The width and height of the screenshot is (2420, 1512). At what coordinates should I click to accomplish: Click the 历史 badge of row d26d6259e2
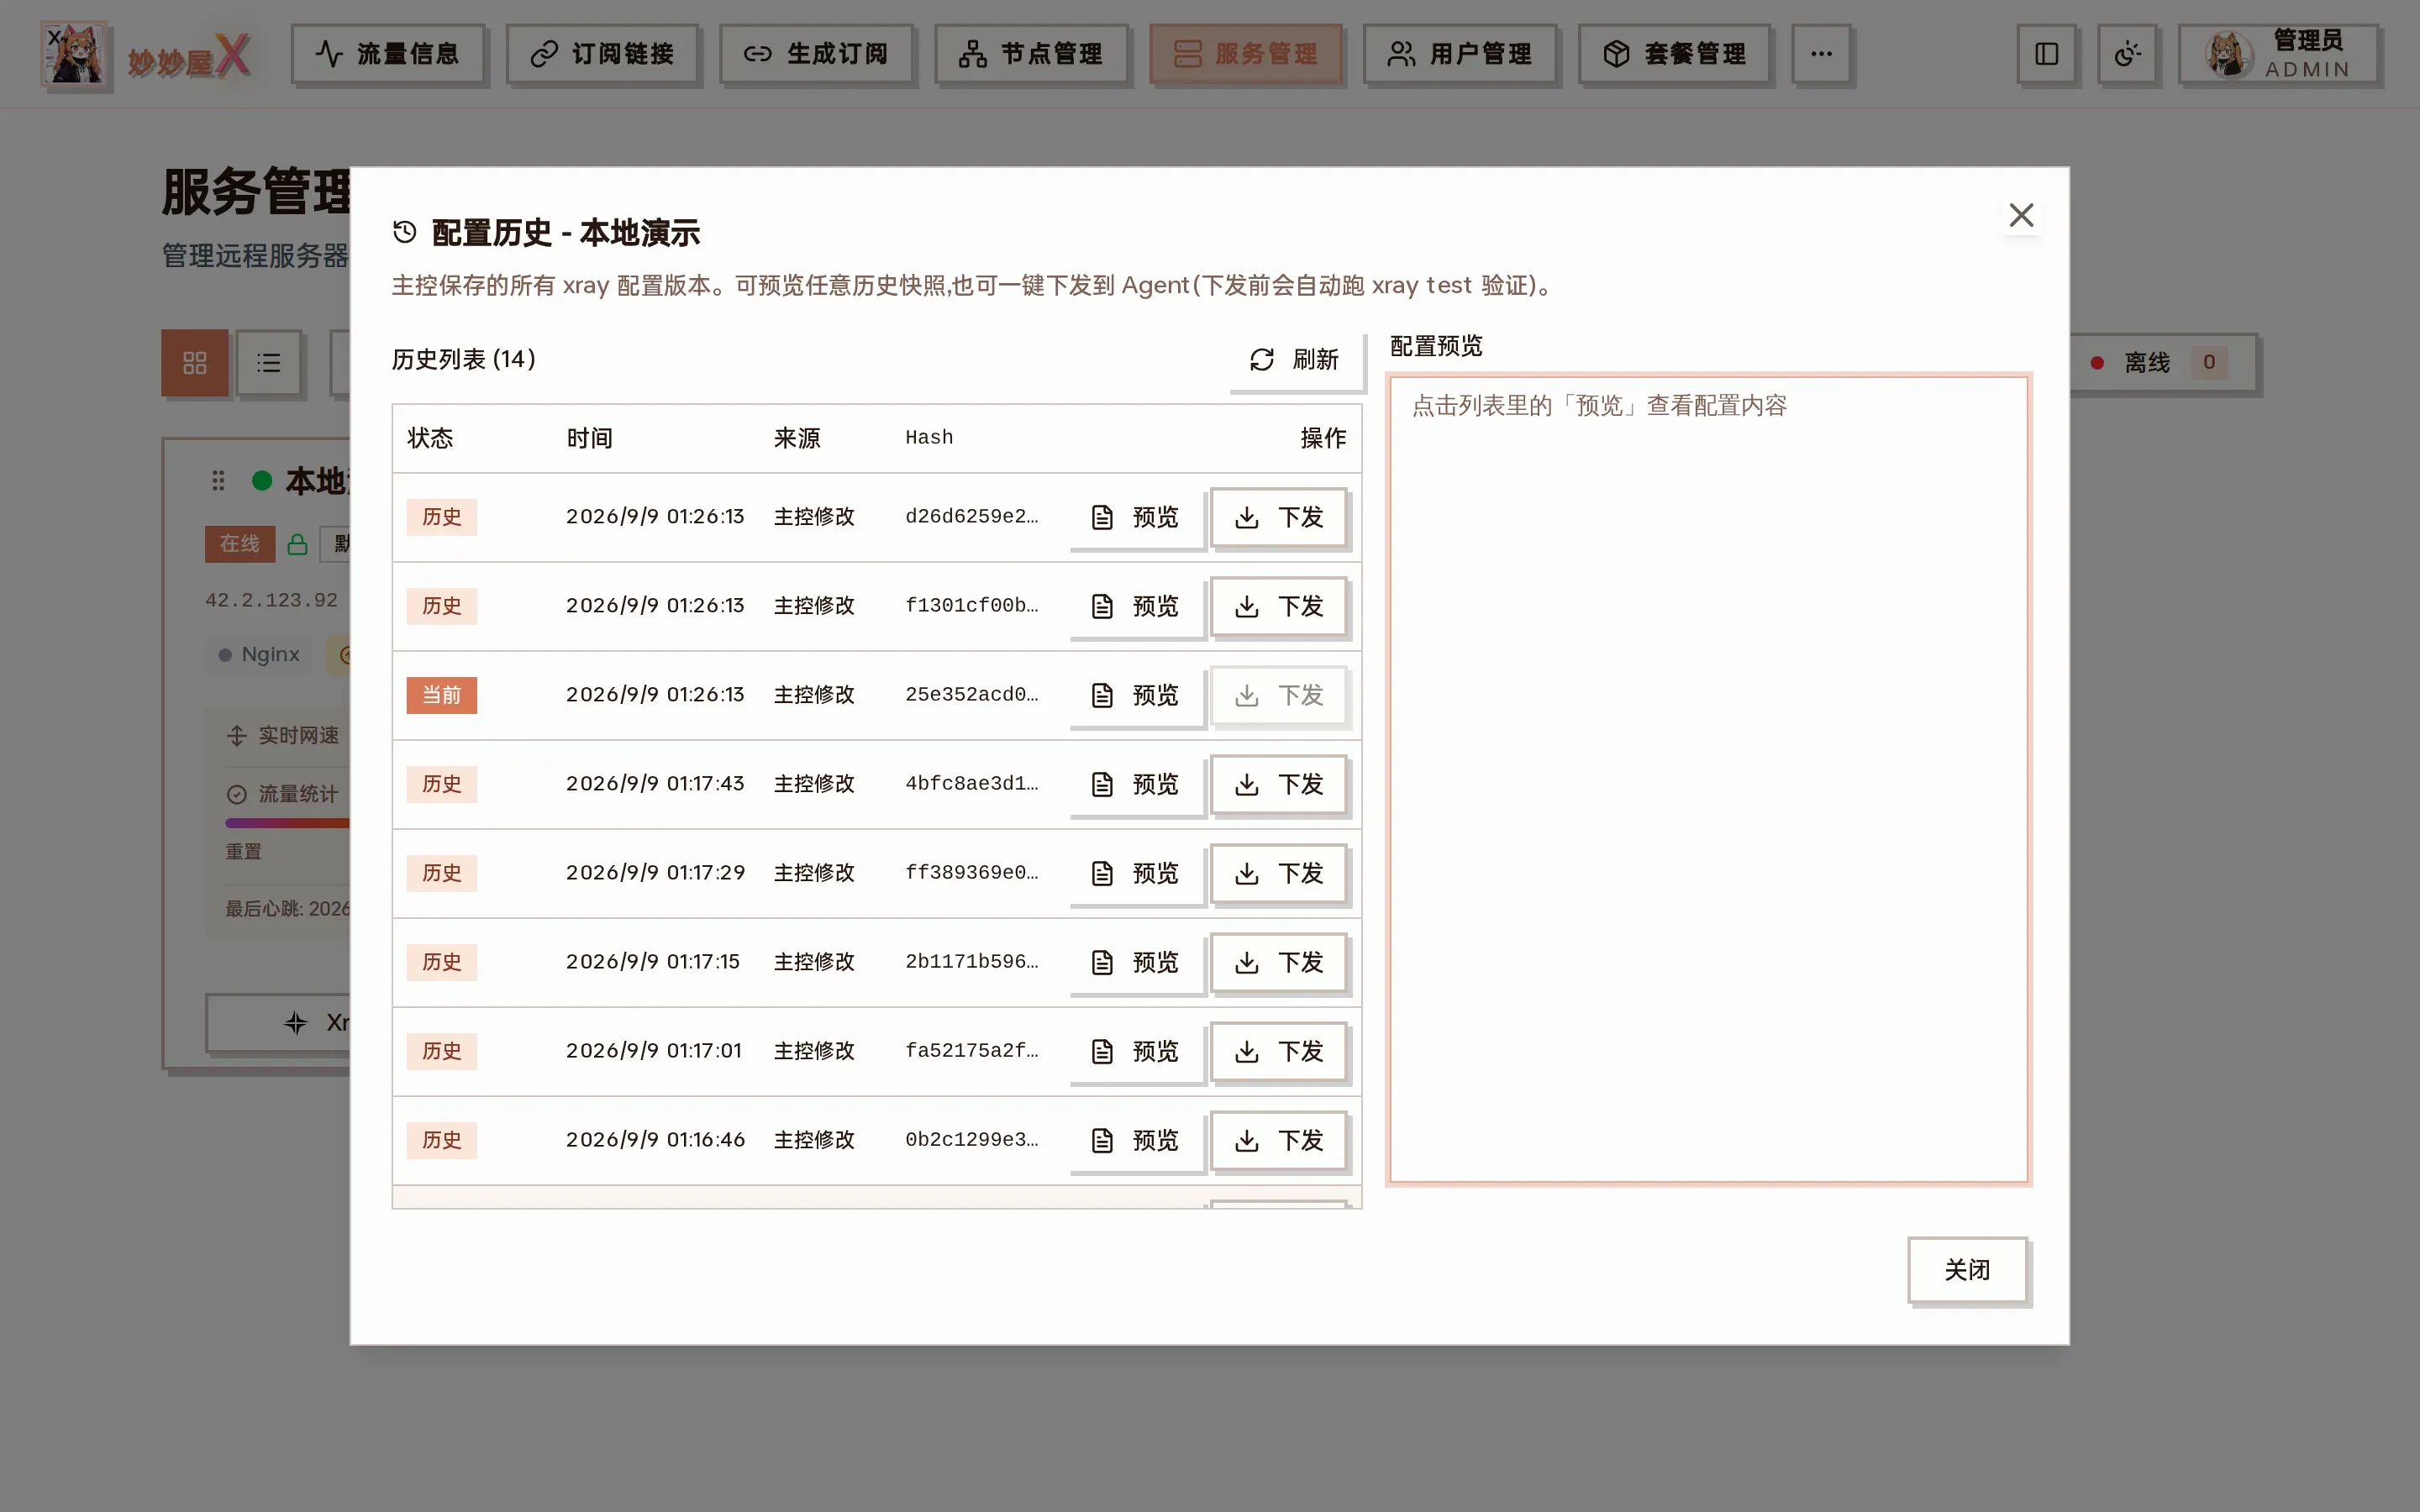[441, 517]
